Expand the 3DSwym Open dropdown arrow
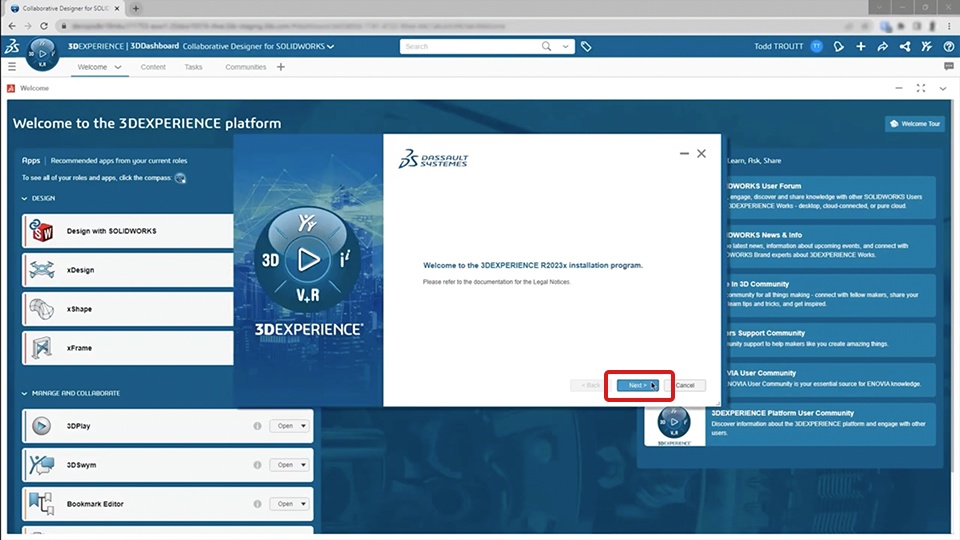 [x=303, y=465]
